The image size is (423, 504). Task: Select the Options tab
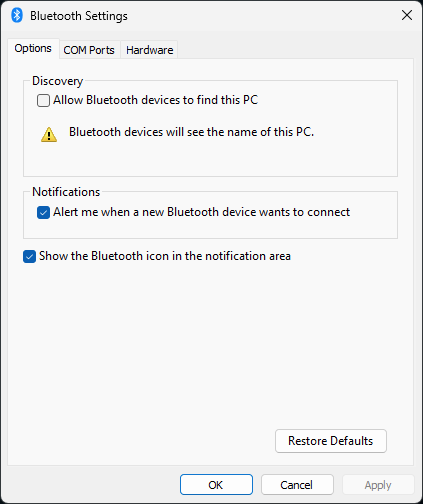click(33, 48)
